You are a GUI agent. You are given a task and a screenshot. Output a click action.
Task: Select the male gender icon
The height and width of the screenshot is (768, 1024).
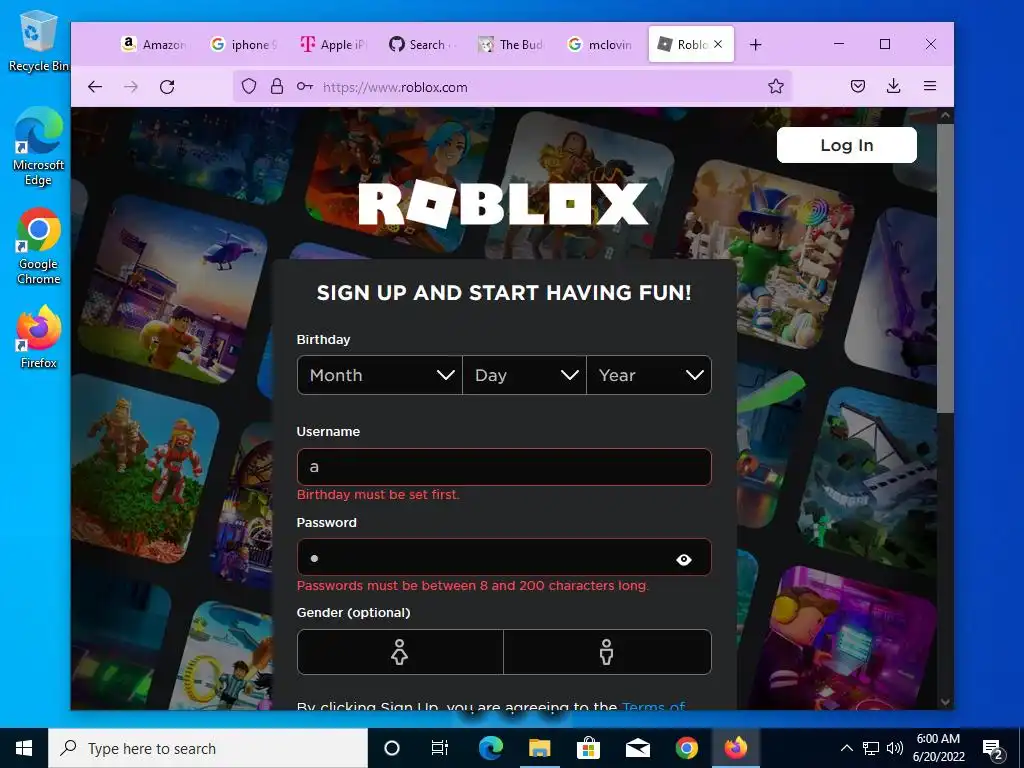point(607,652)
